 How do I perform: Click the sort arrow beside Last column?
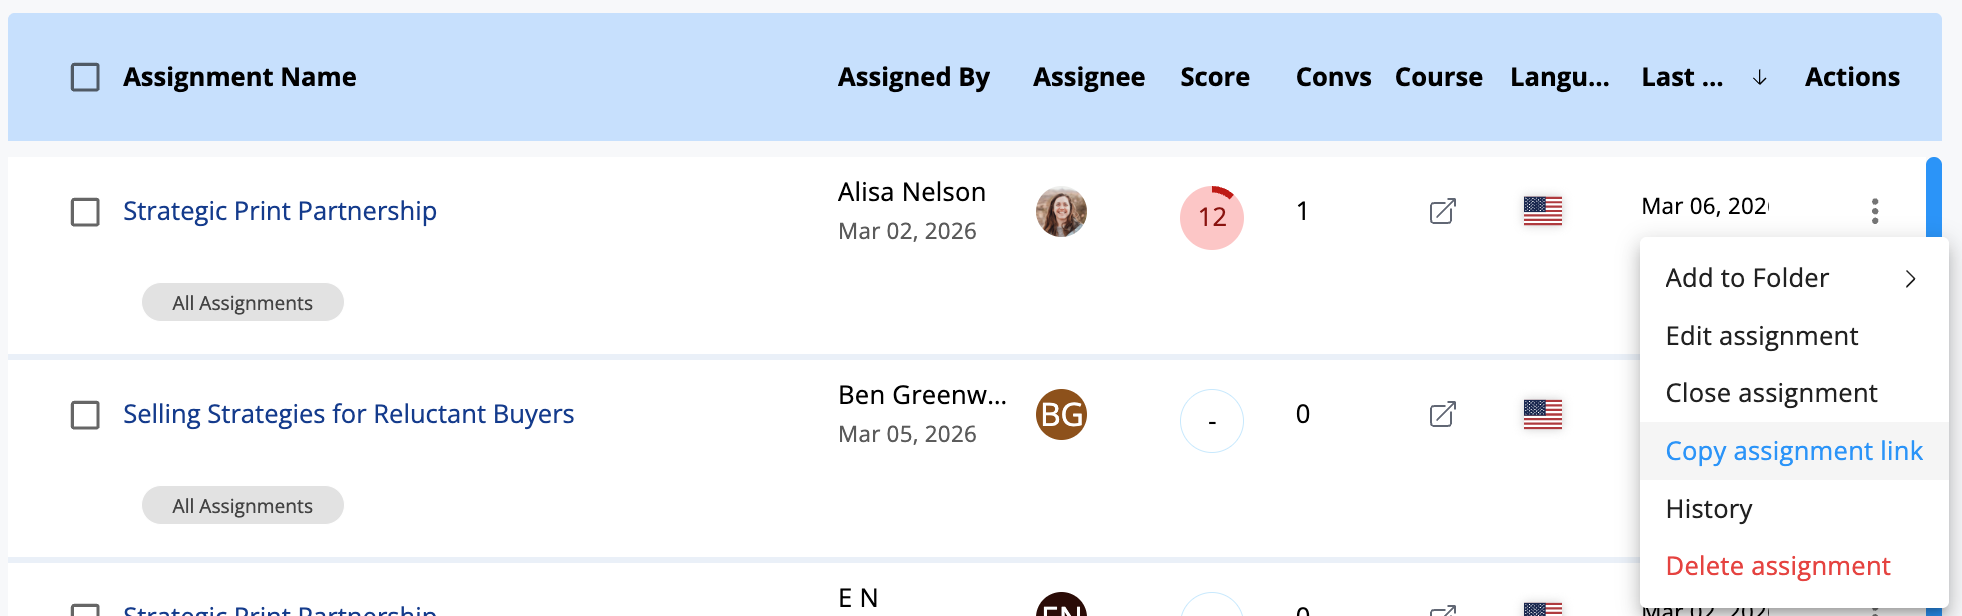(x=1759, y=78)
